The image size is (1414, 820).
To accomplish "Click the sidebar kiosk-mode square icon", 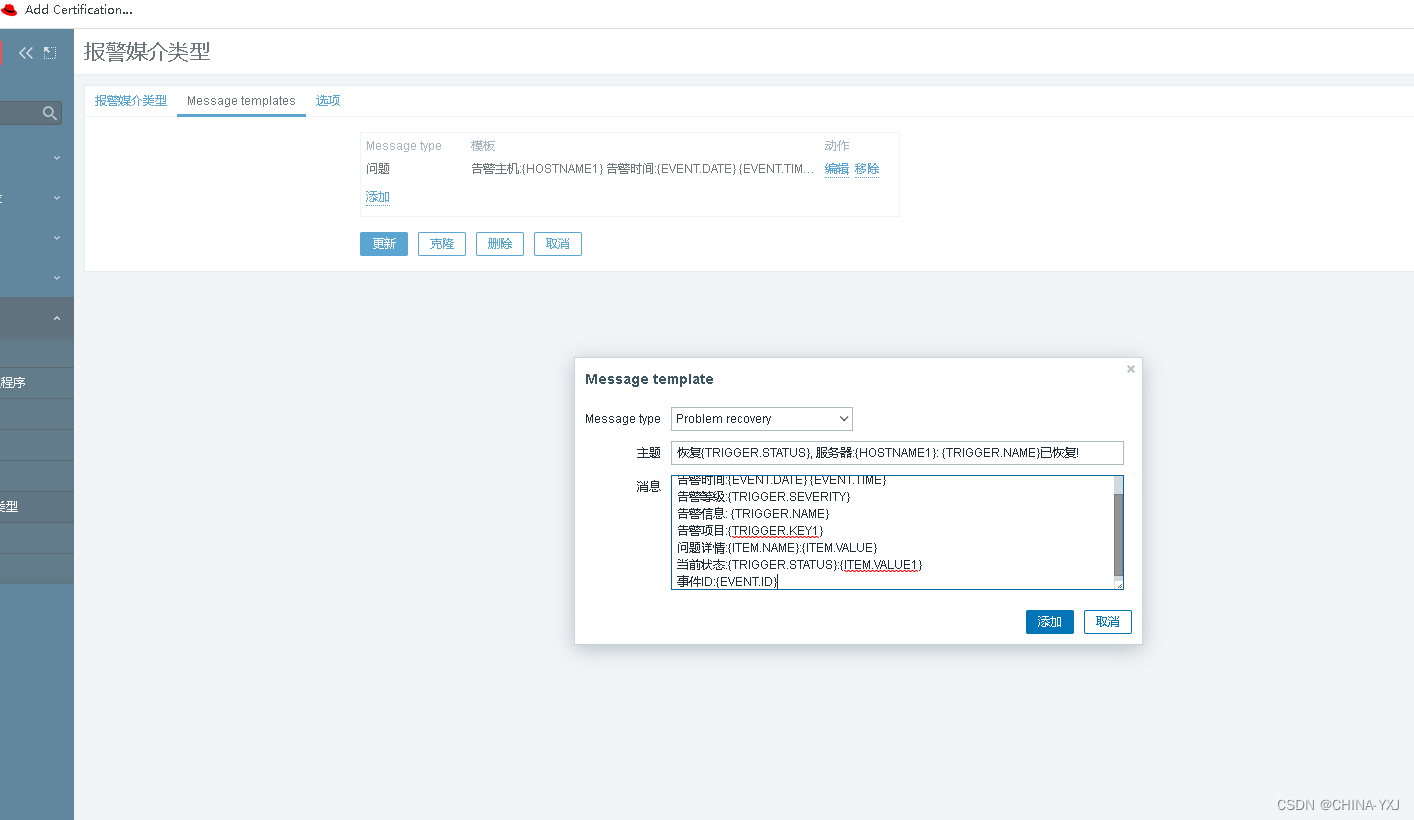I will (50, 53).
